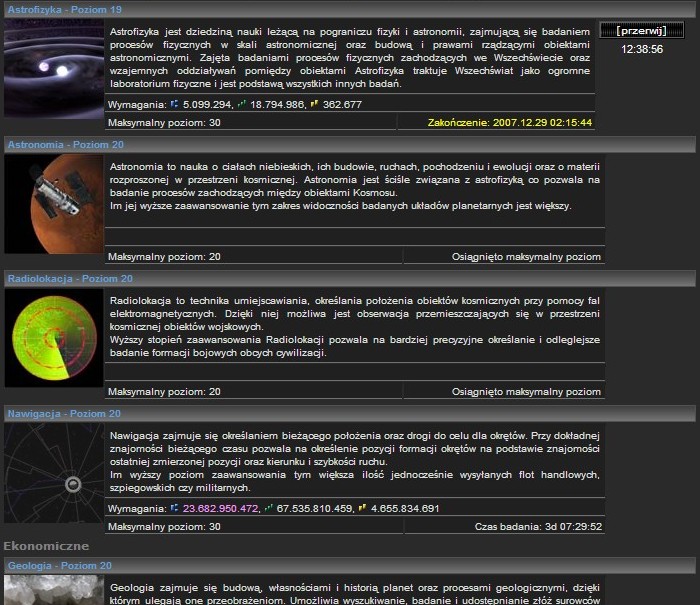Click the [przerwij] cancel research button

pos(641,31)
